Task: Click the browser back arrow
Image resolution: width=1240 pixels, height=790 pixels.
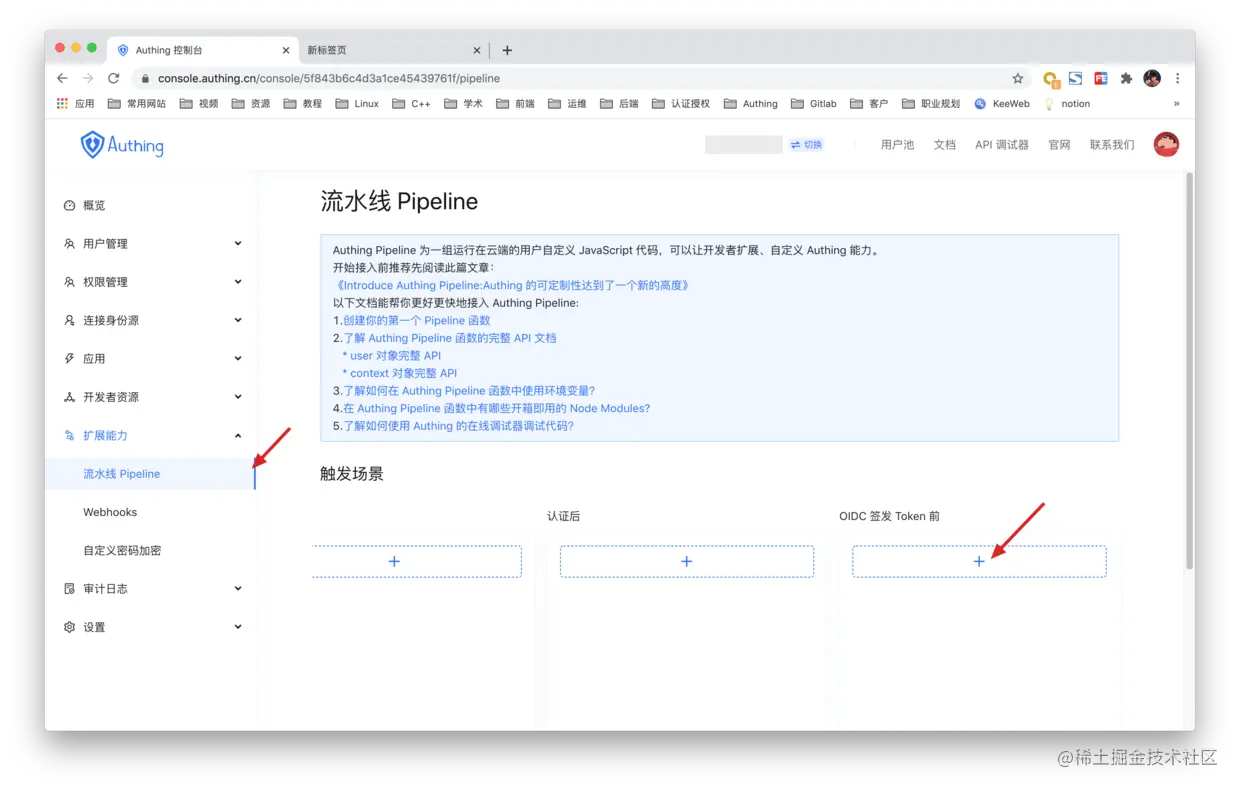Action: tap(62, 78)
